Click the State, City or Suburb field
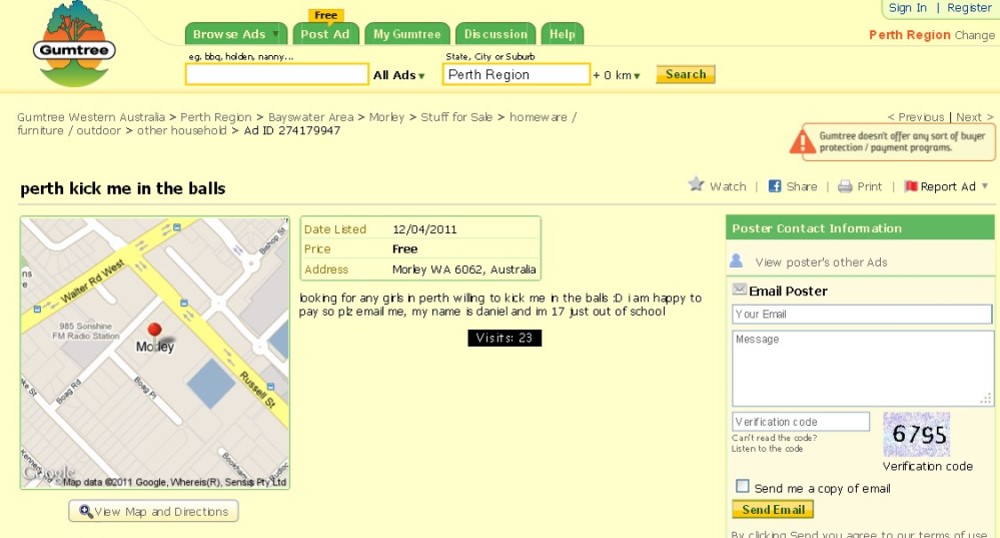Screen dimensions: 1000x538 (x=516, y=75)
